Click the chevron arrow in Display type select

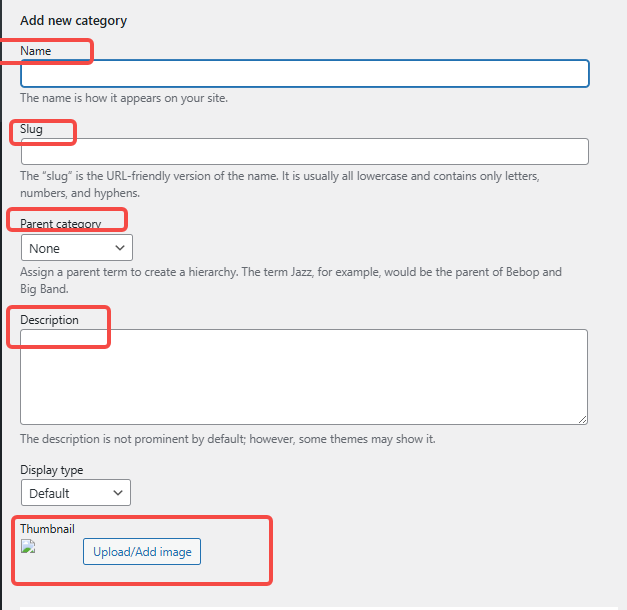[118, 493]
